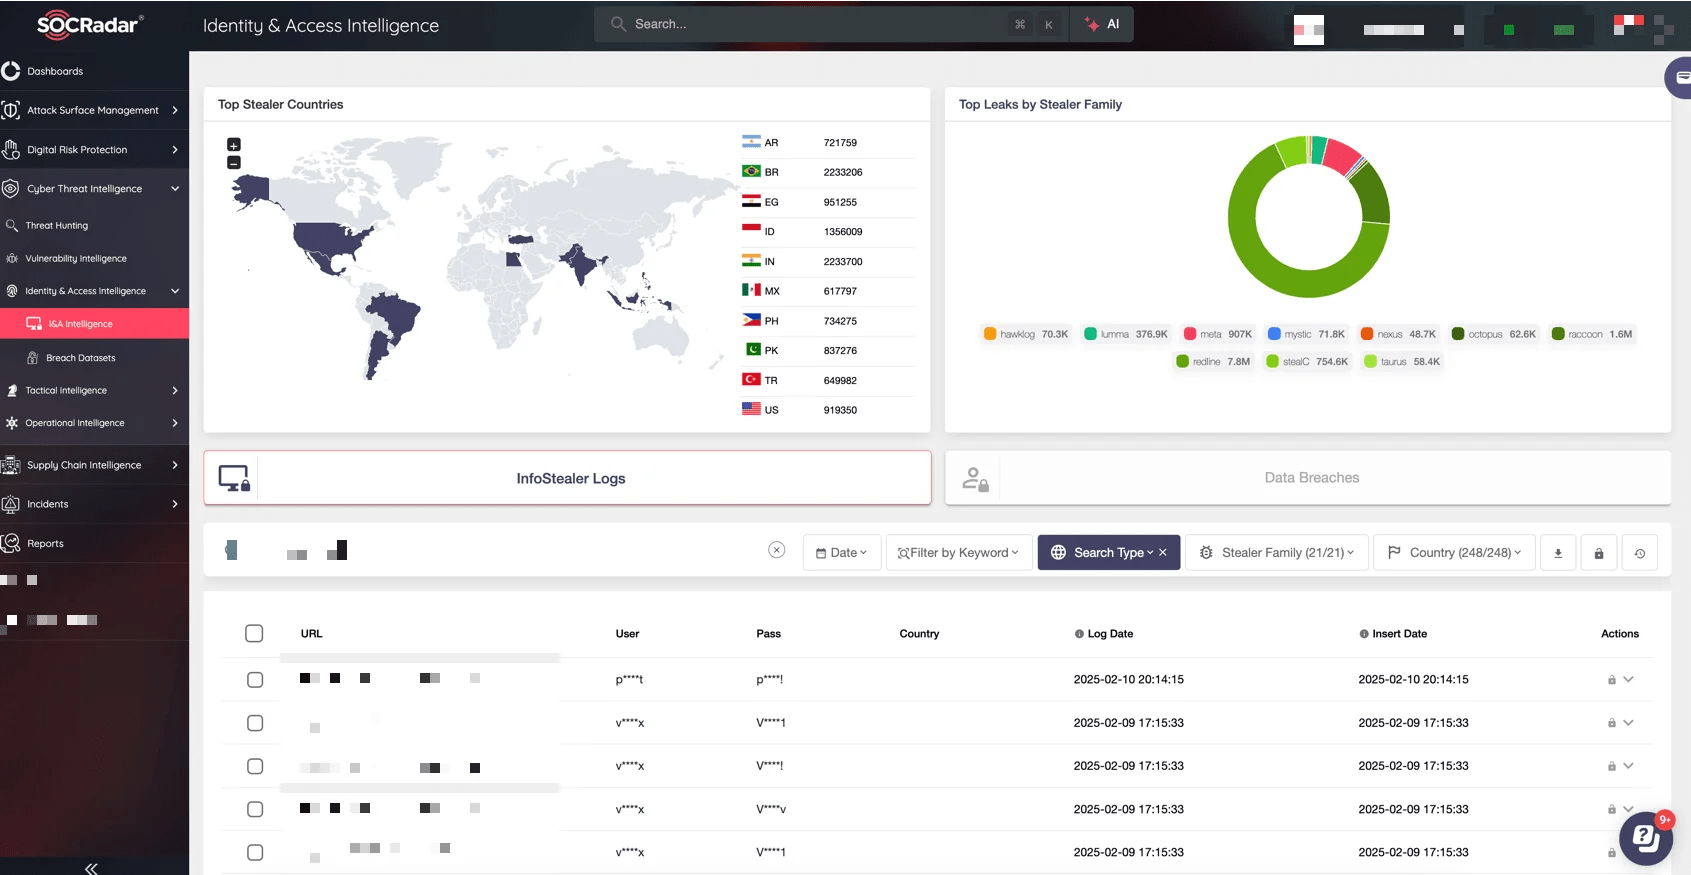Check the box for the V****1 second row

click(255, 723)
